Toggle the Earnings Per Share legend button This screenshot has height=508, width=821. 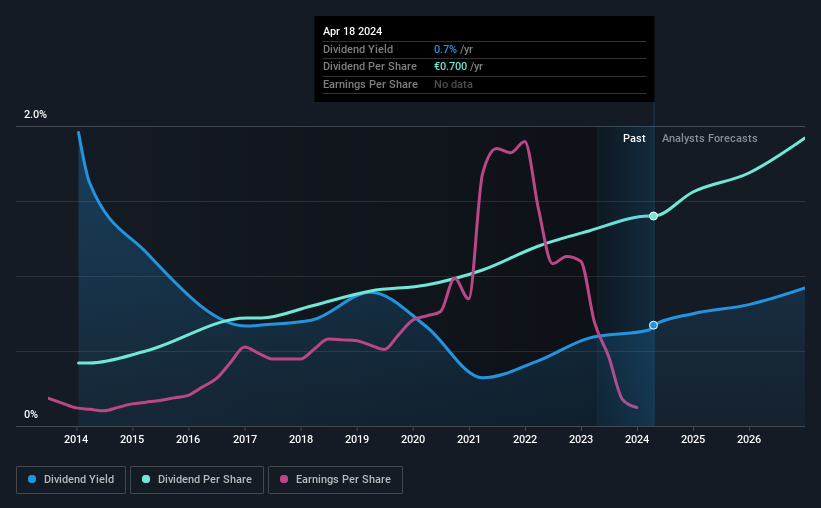tap(335, 480)
